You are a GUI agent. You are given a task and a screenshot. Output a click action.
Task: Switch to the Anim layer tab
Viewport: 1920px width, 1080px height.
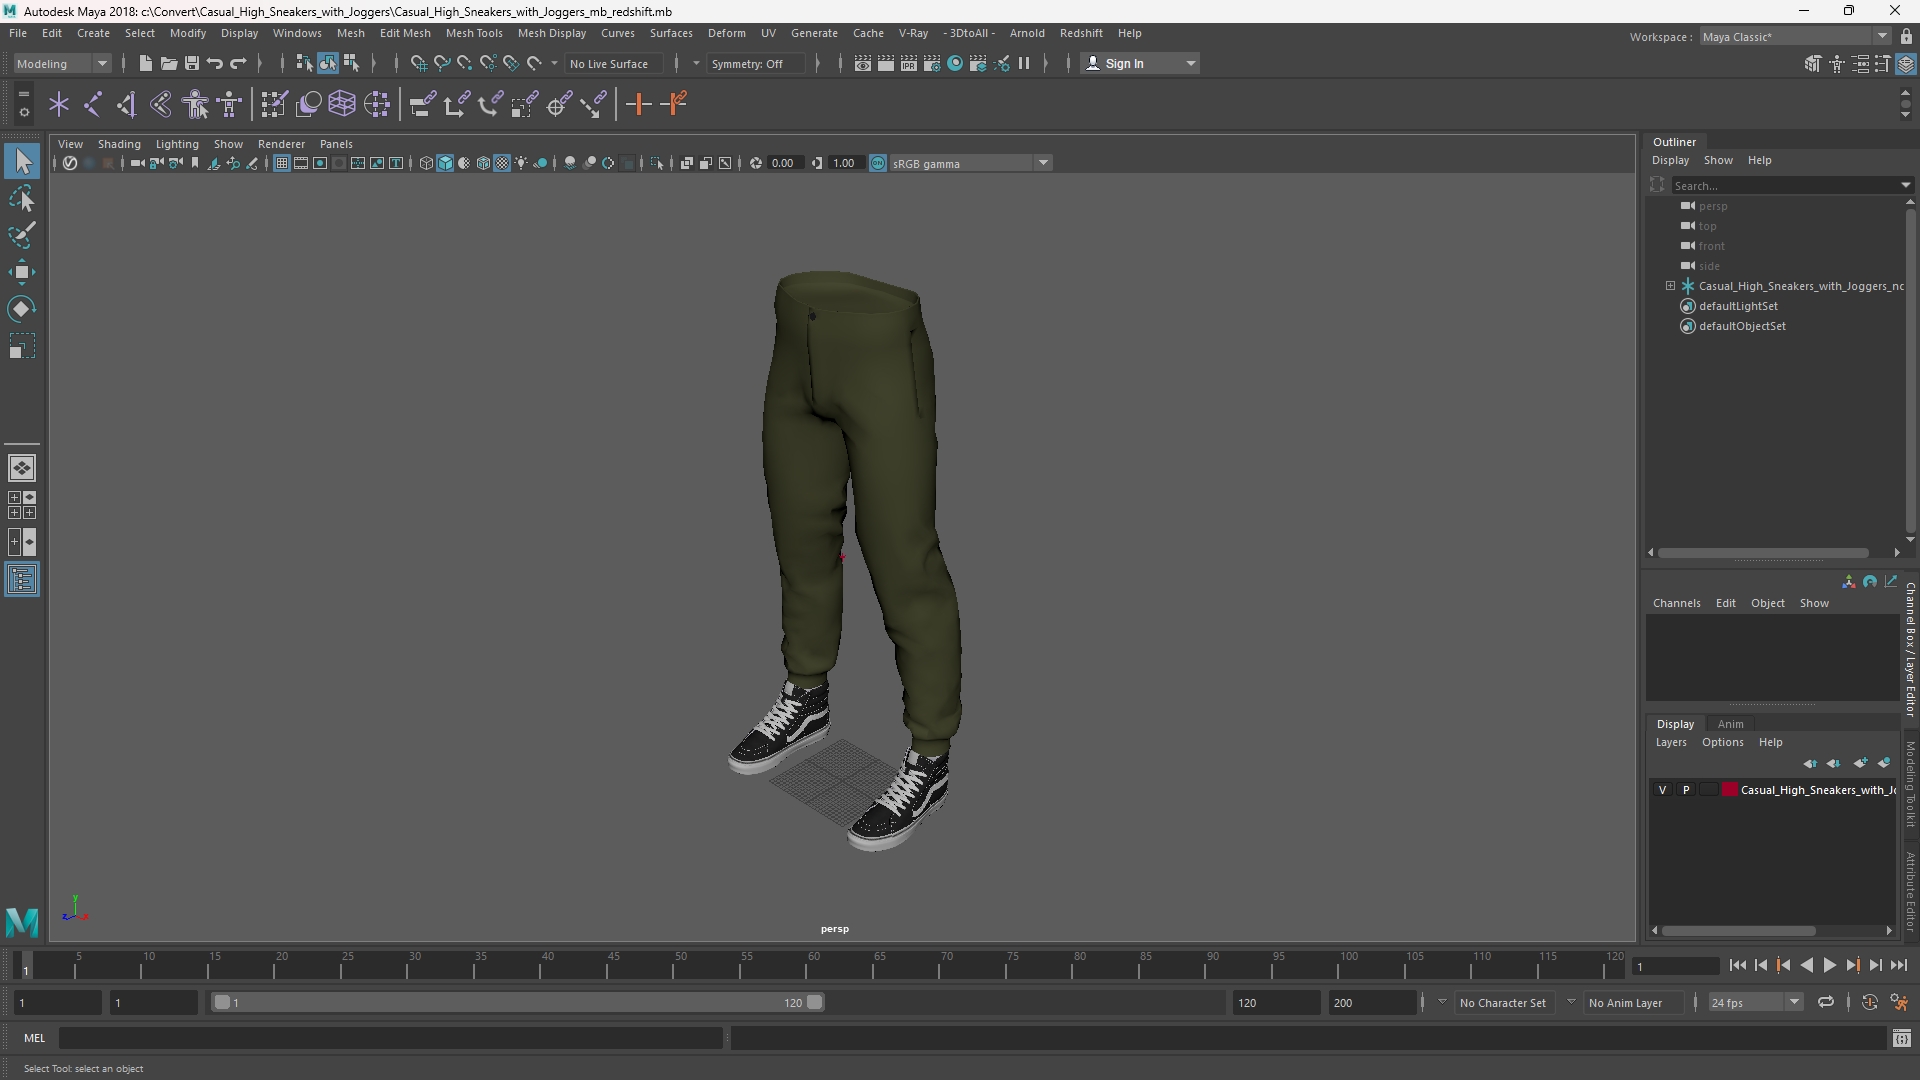point(1730,724)
